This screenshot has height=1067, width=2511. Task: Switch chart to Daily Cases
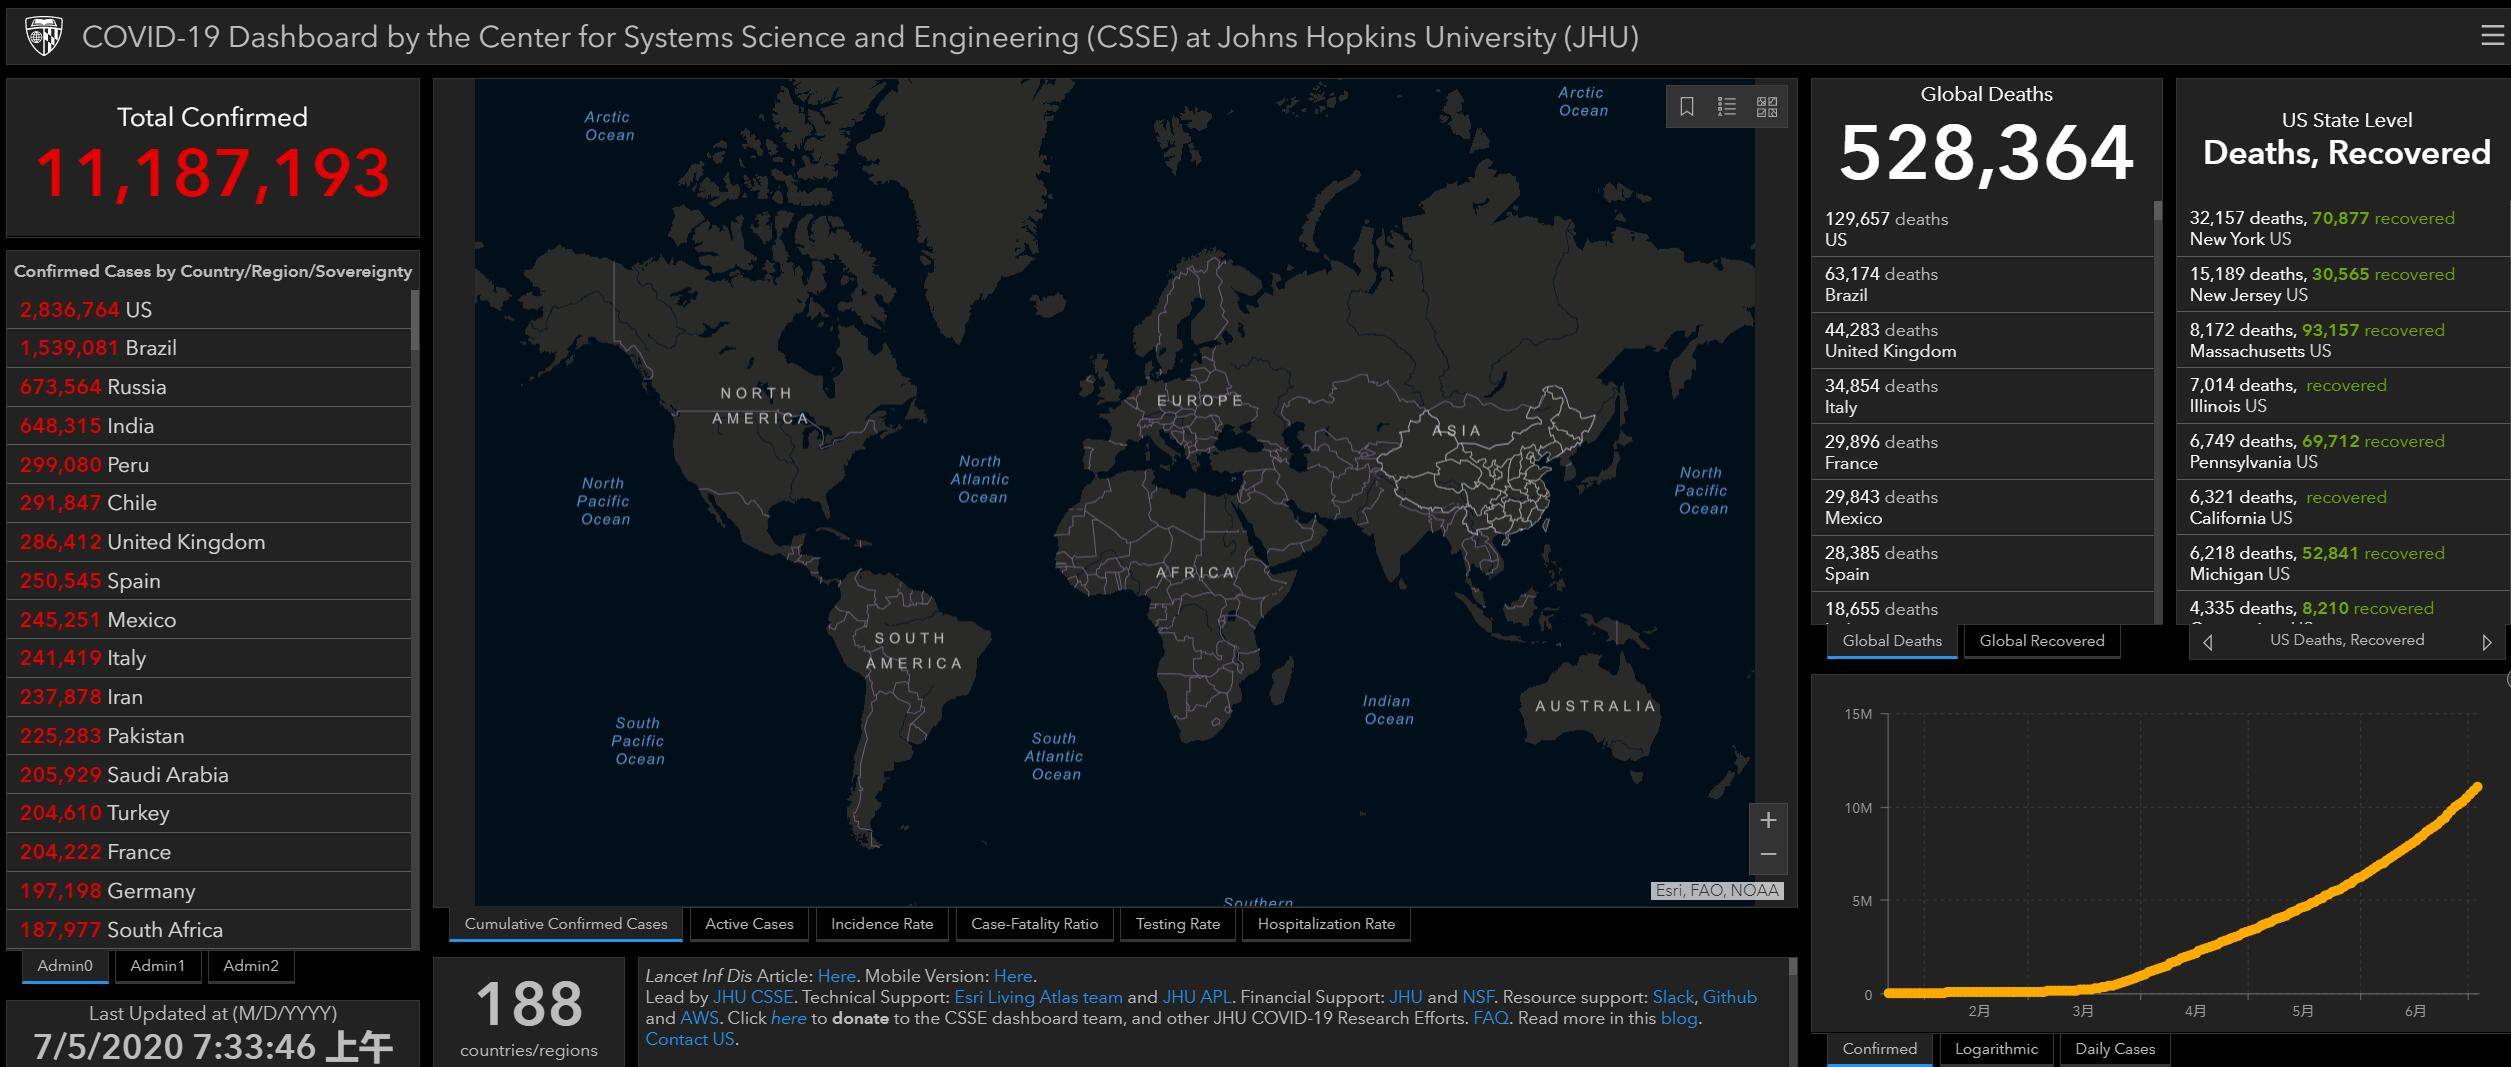(x=2115, y=1049)
